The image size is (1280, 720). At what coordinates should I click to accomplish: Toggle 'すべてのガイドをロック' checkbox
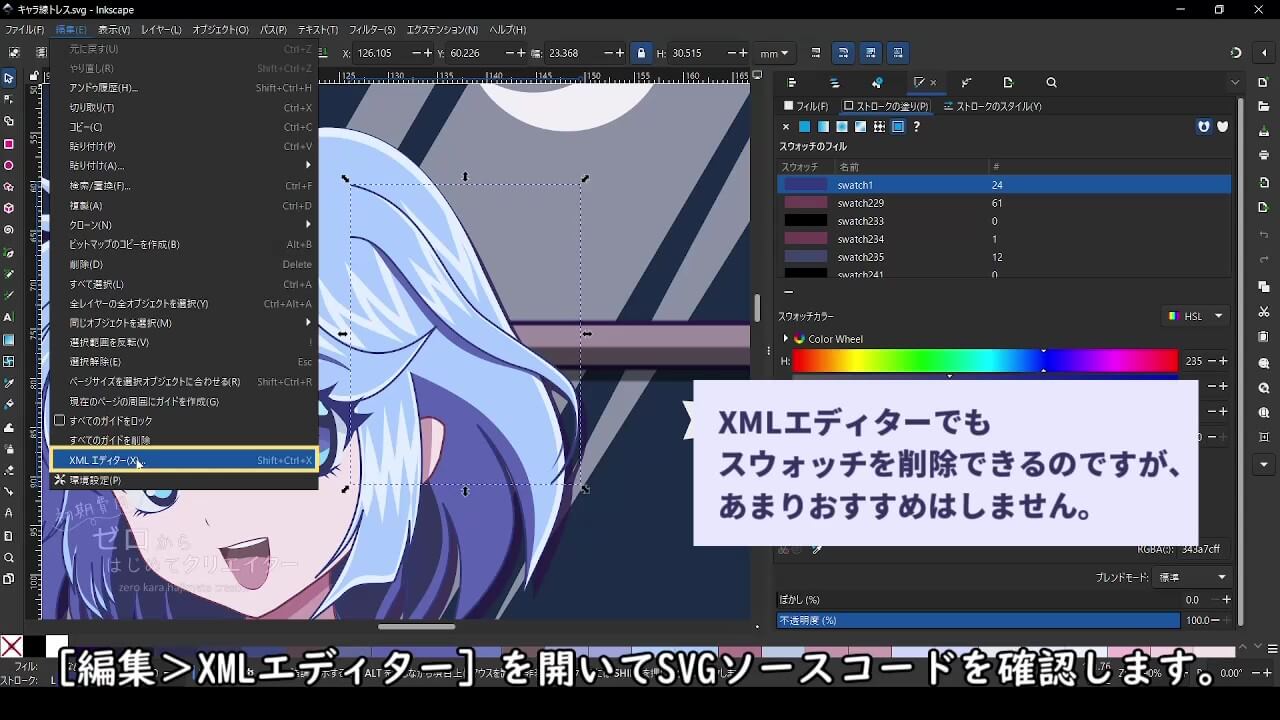point(60,421)
